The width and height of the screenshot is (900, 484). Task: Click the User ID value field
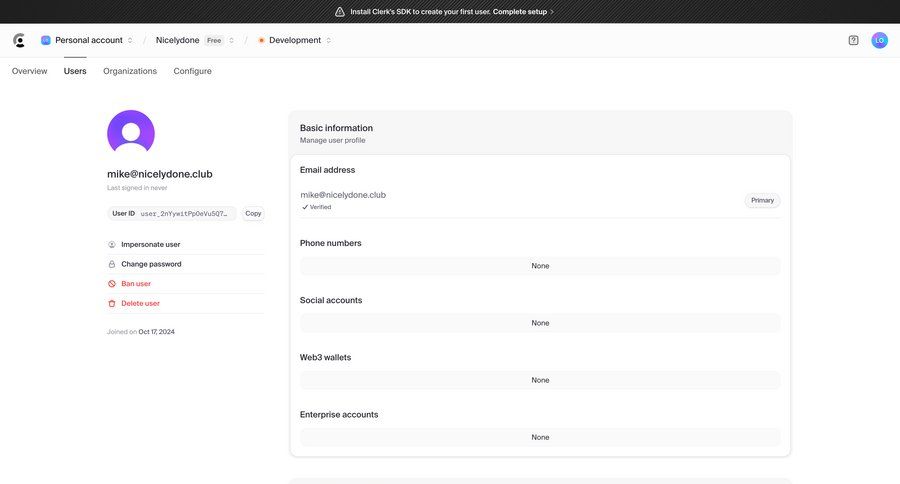click(x=172, y=214)
